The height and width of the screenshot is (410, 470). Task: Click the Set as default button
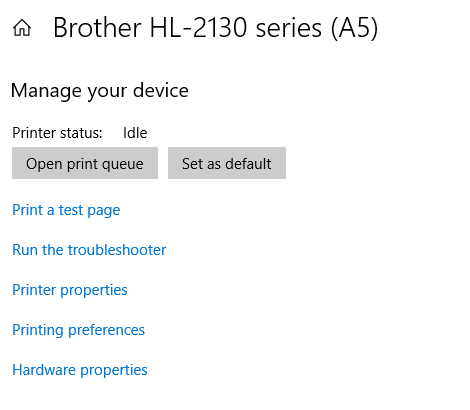pos(227,163)
